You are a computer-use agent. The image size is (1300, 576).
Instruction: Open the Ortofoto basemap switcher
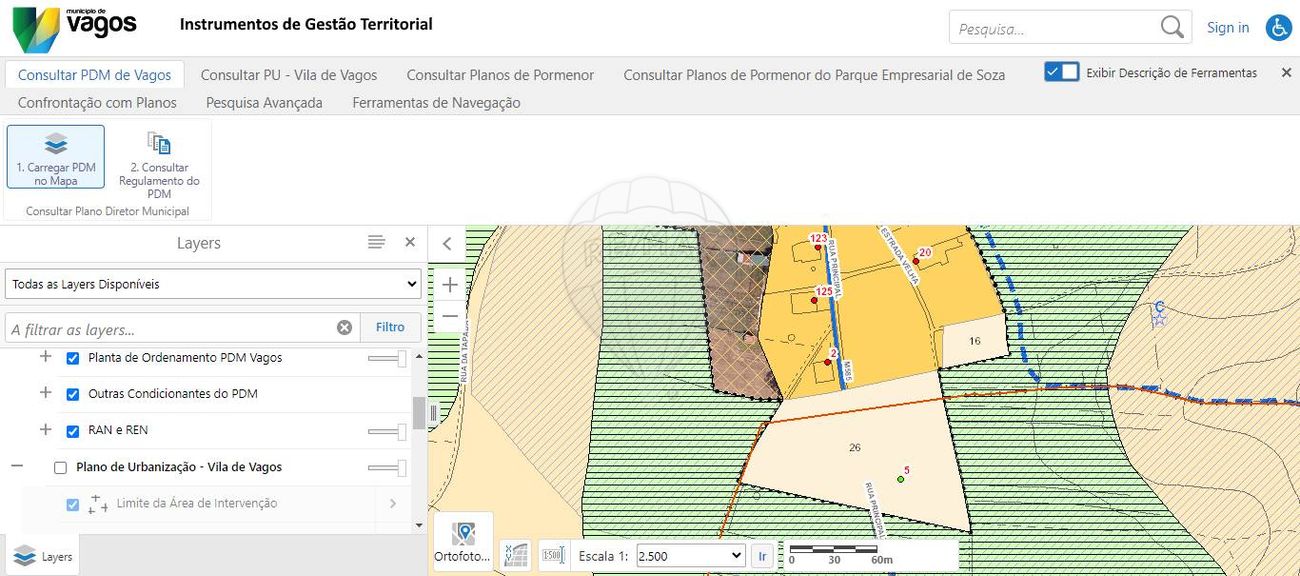[463, 541]
